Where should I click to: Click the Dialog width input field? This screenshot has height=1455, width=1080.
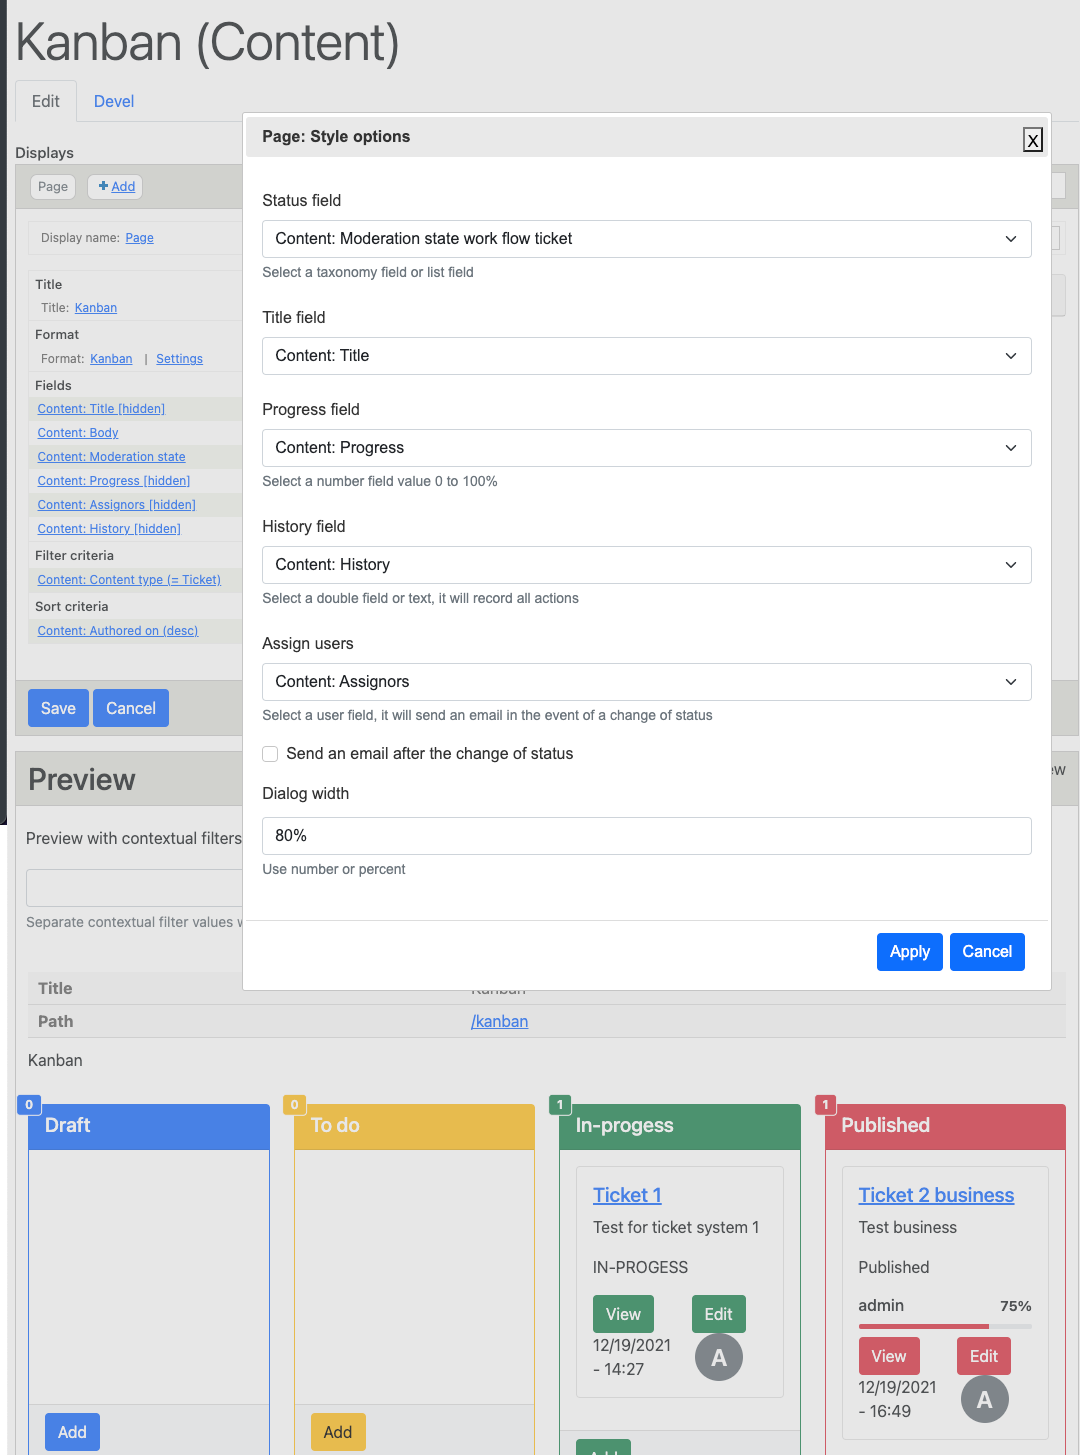[646, 836]
